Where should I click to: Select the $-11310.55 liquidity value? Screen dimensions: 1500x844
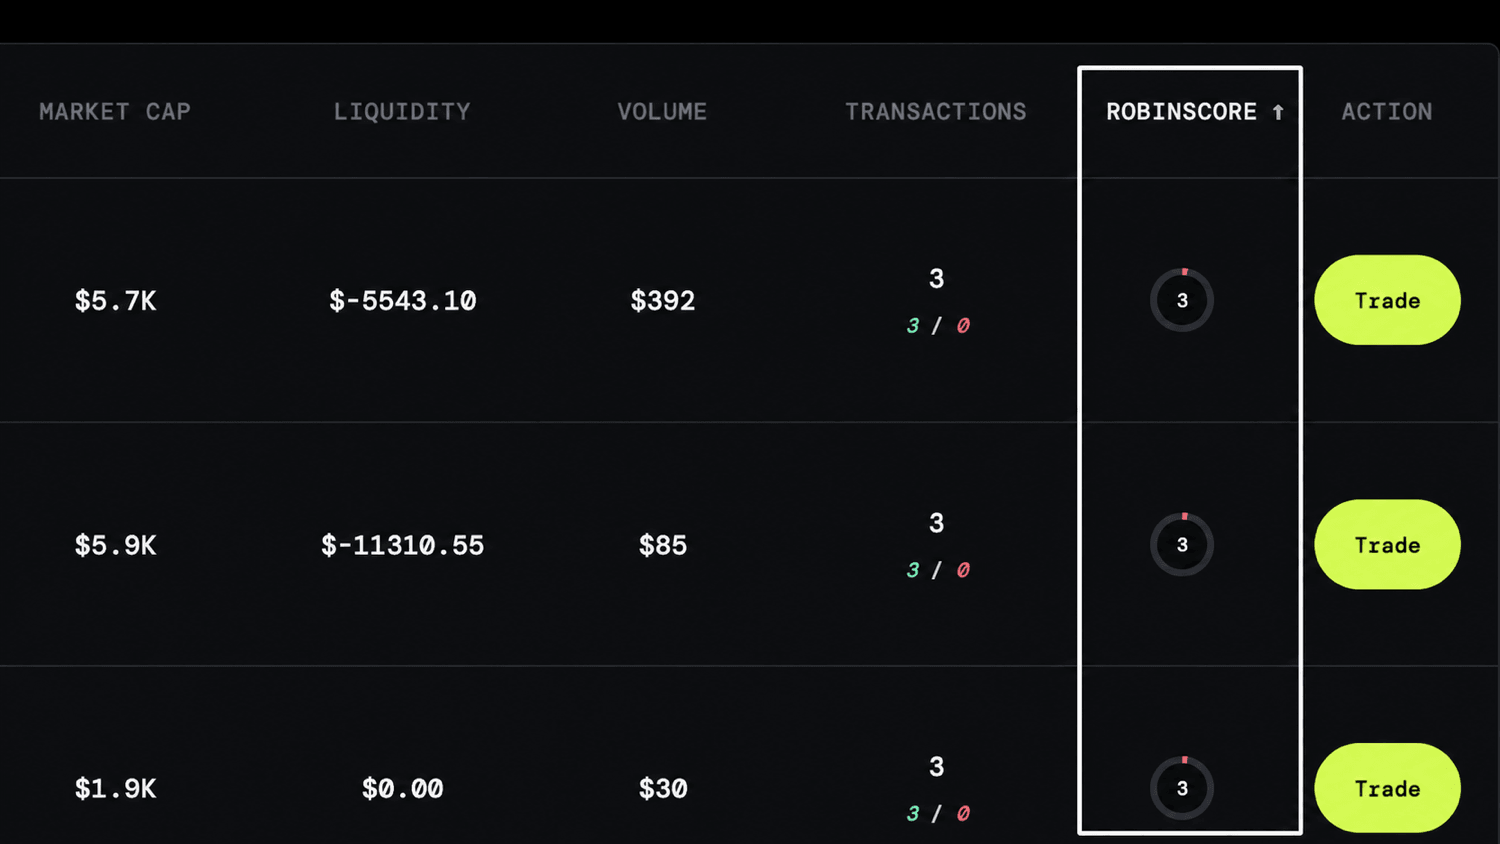click(403, 545)
